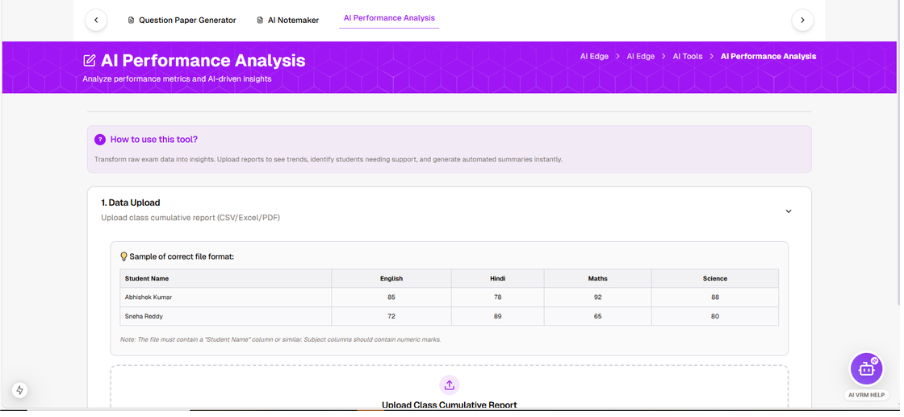The width and height of the screenshot is (904, 417).
Task: Click the English column header
Action: pos(391,279)
